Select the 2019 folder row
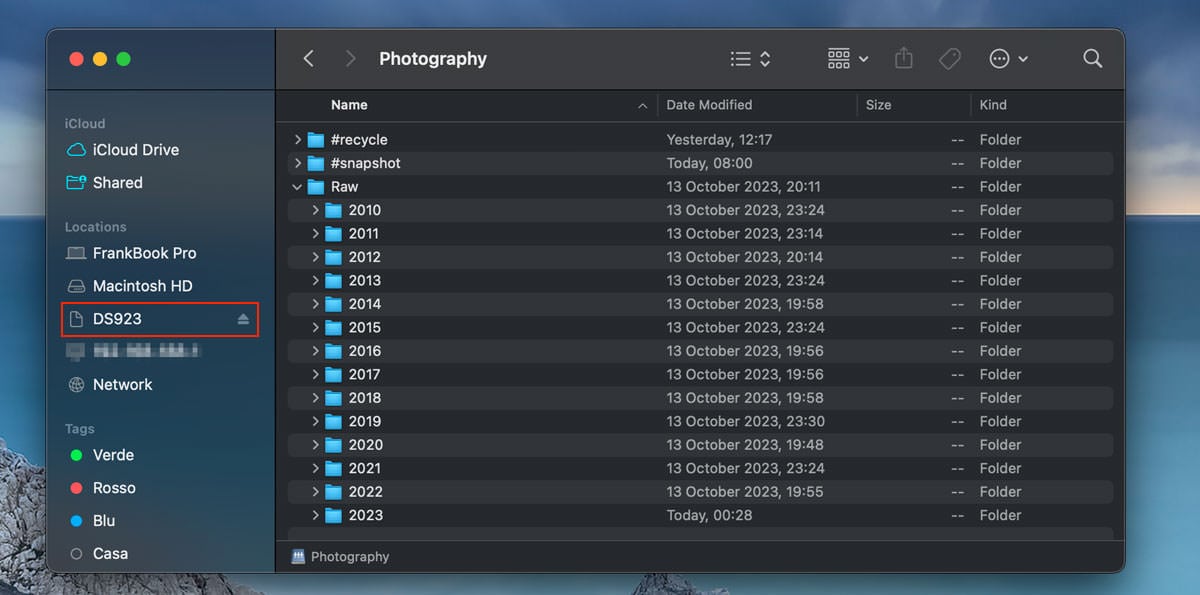Screen dimensions: 1200x595 365,421
